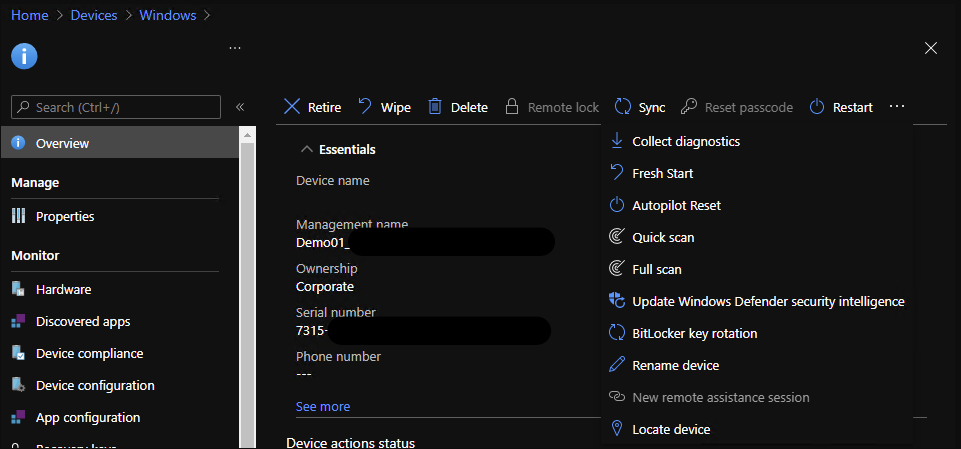The width and height of the screenshot is (961, 449).
Task: Click the Restart power icon
Action: [x=817, y=107]
